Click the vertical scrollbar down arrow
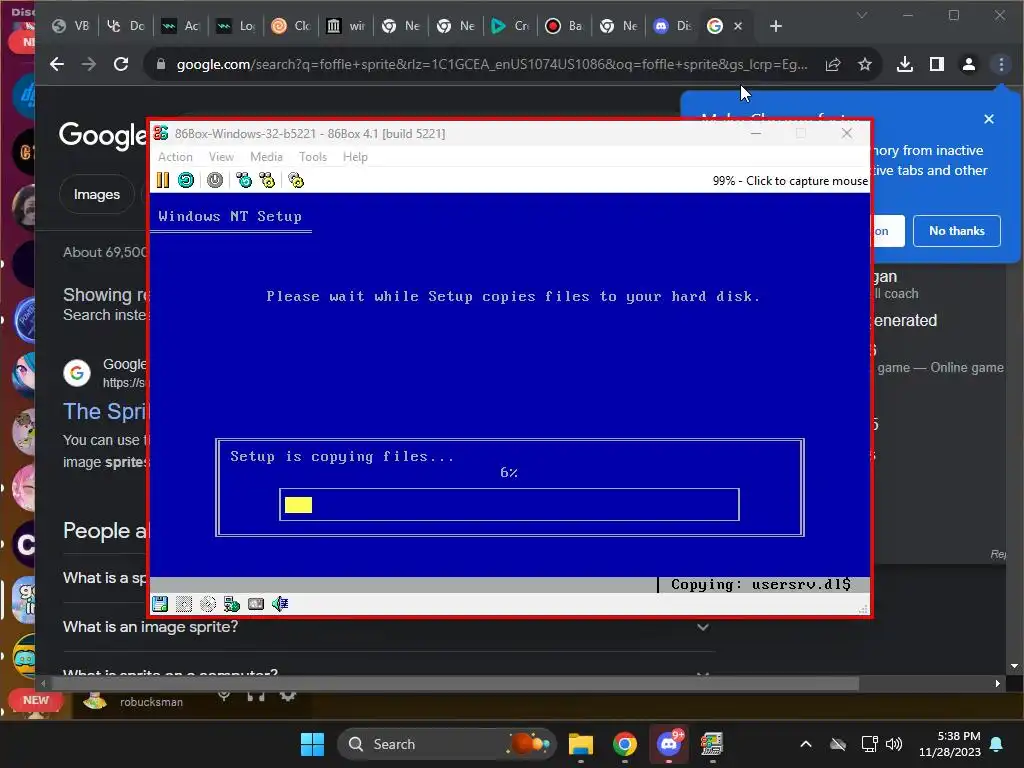1024x768 pixels. (1014, 666)
